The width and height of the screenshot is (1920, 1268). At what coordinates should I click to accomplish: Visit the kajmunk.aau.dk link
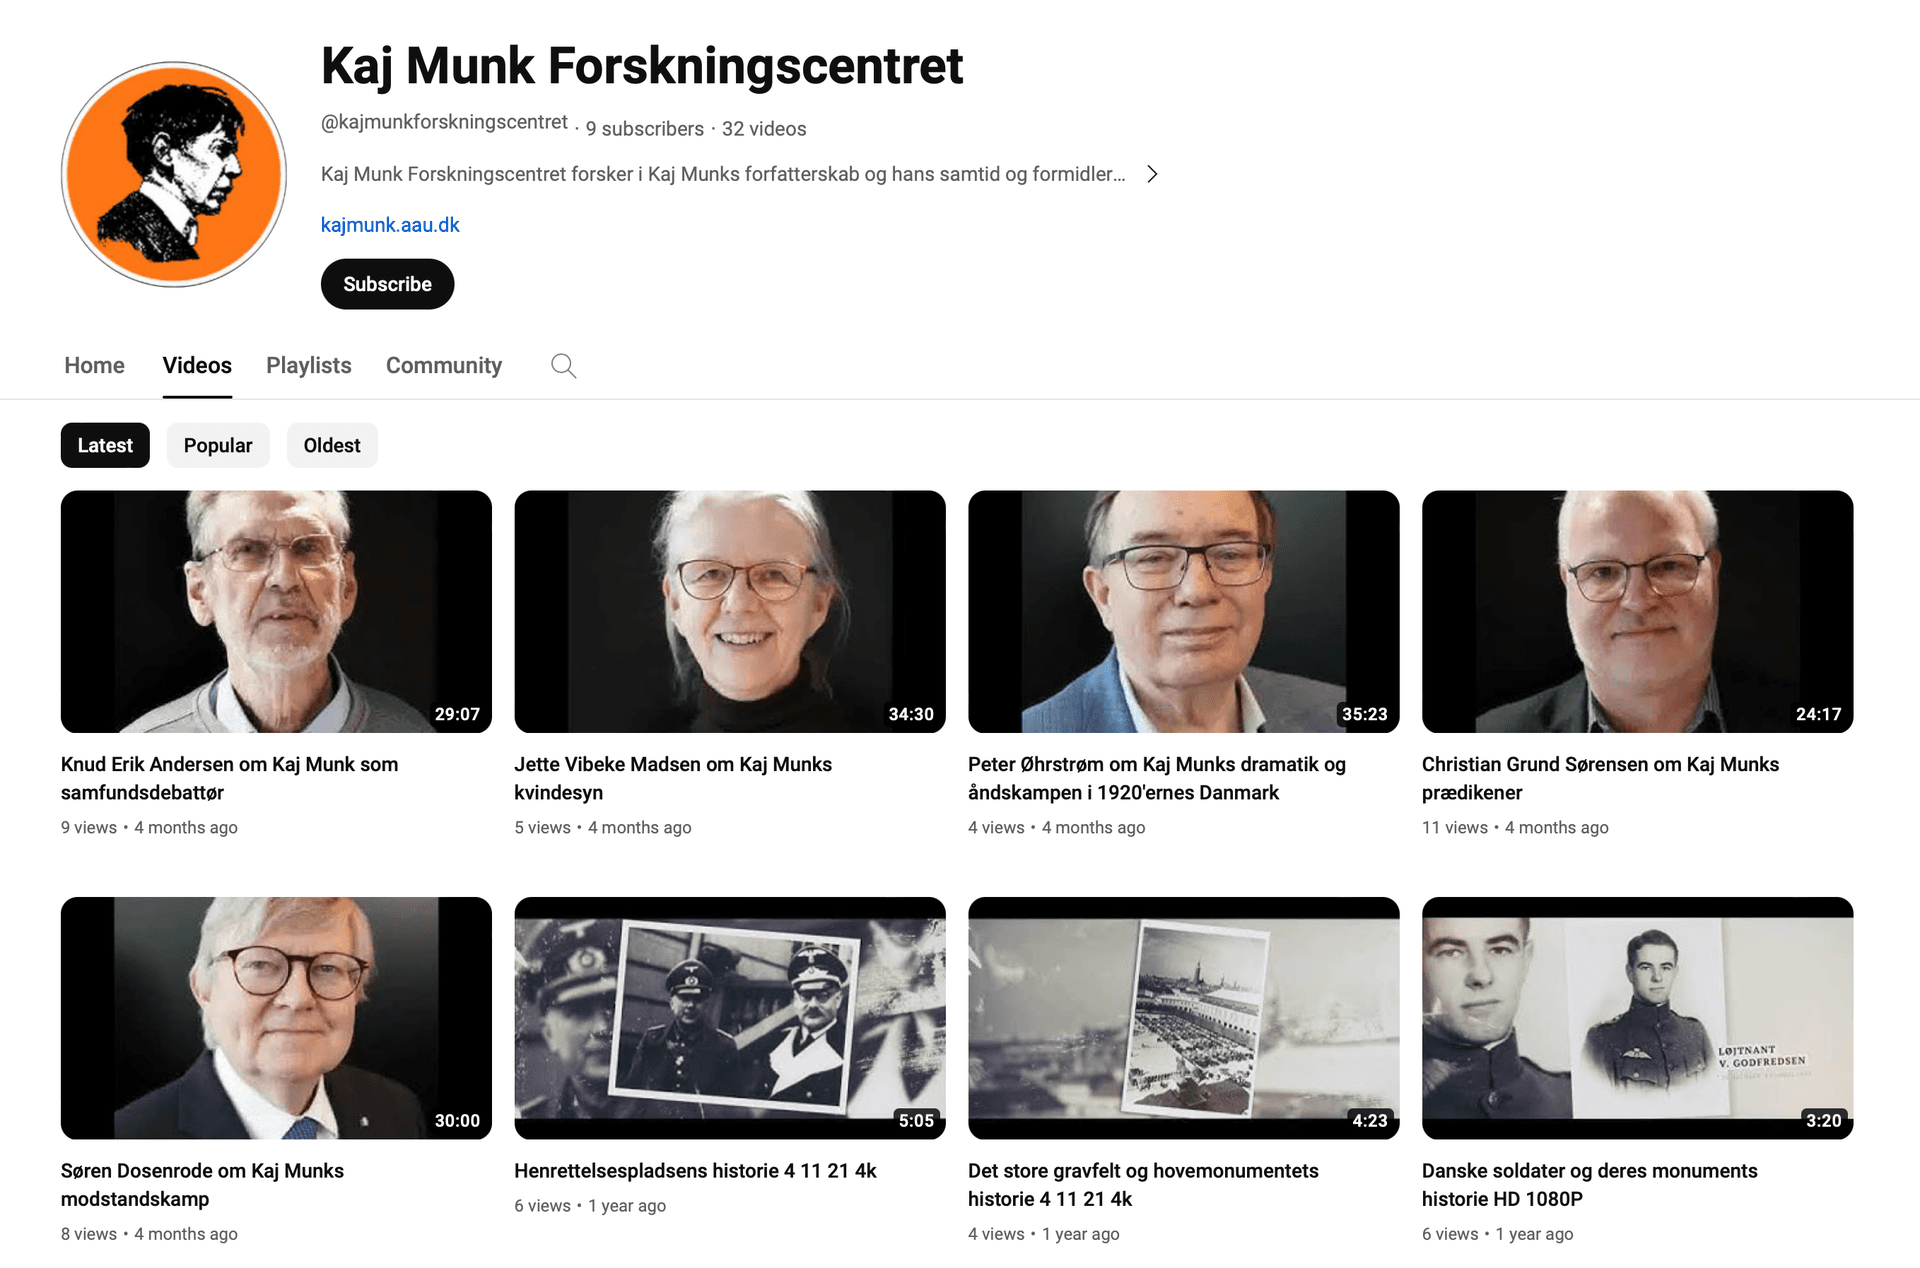tap(390, 225)
